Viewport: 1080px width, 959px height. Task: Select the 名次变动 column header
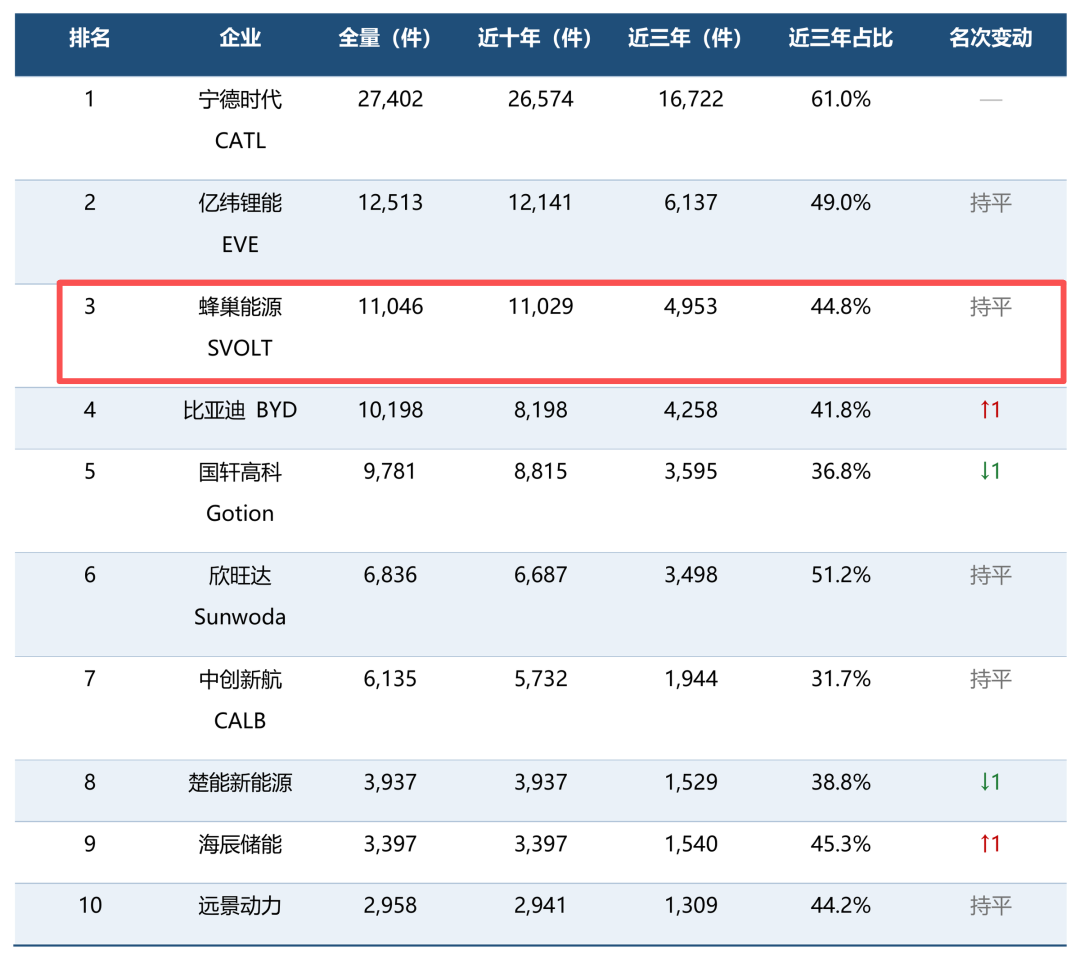coord(990,38)
